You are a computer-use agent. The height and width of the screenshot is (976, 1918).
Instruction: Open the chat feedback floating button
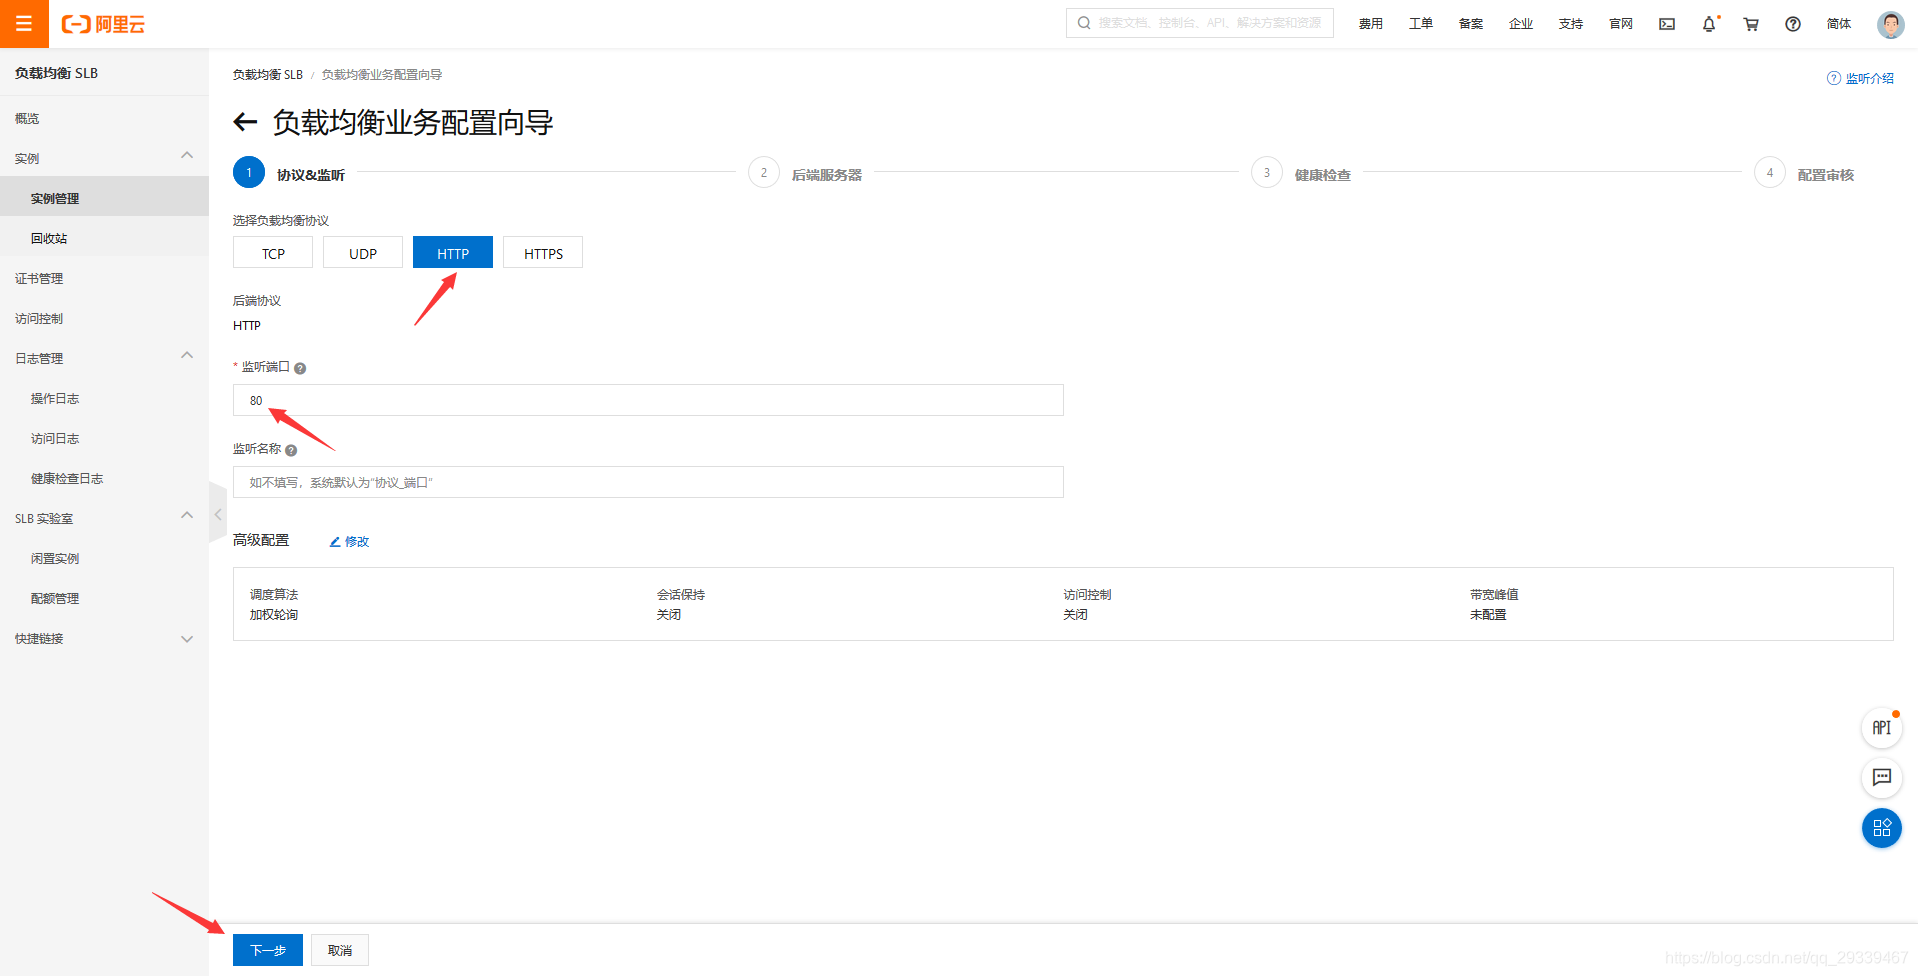click(1882, 777)
